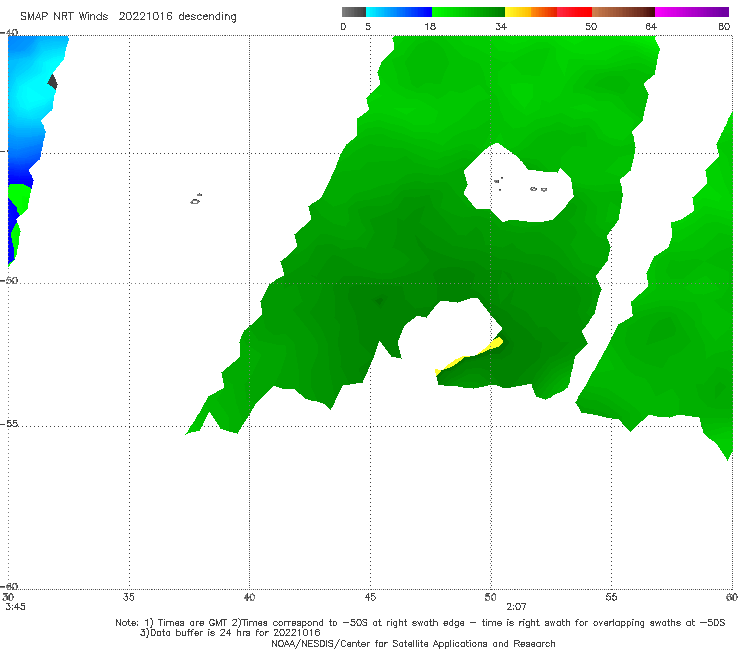Click the '-50' latitude axis label
740x650 pixels.
[10, 280]
